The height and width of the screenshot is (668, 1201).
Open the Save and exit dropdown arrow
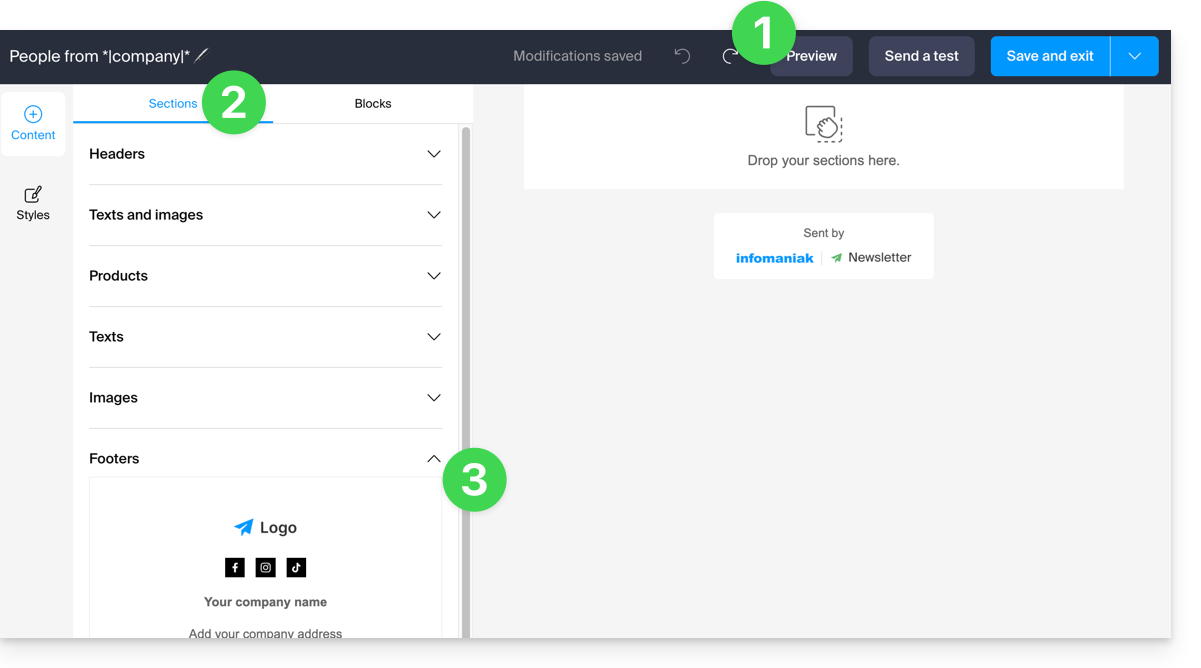[1134, 56]
